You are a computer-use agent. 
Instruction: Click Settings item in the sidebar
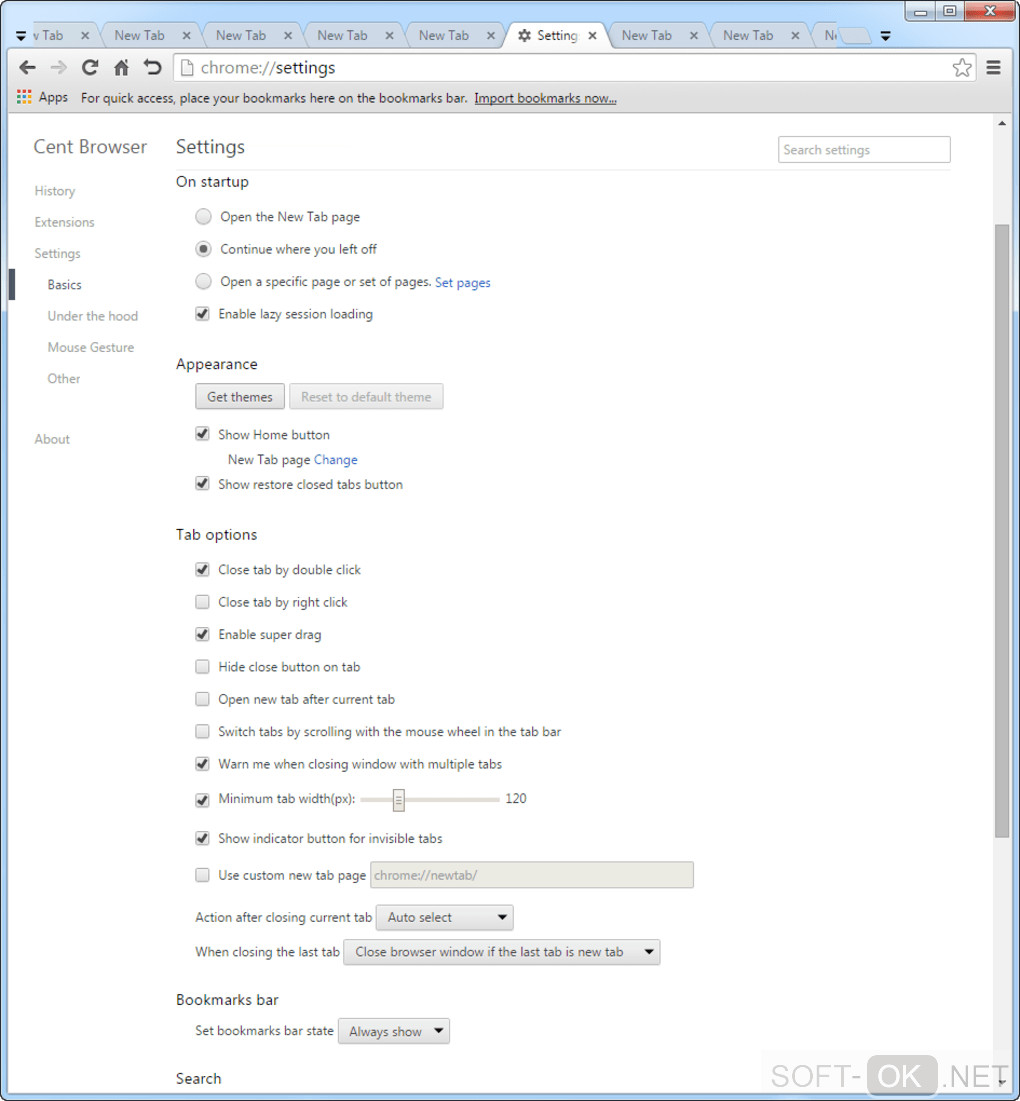pos(58,253)
